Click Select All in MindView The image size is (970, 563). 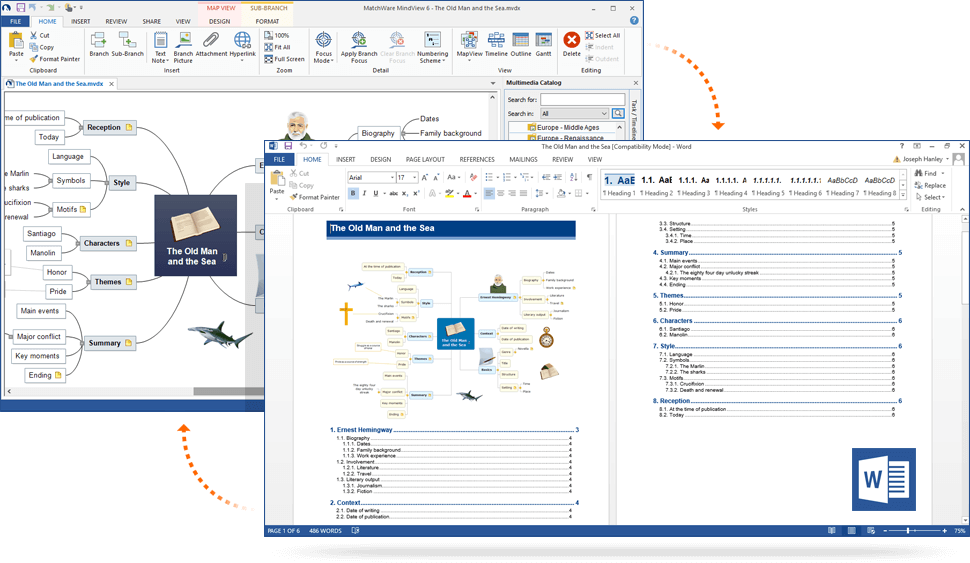pyautogui.click(x=603, y=35)
